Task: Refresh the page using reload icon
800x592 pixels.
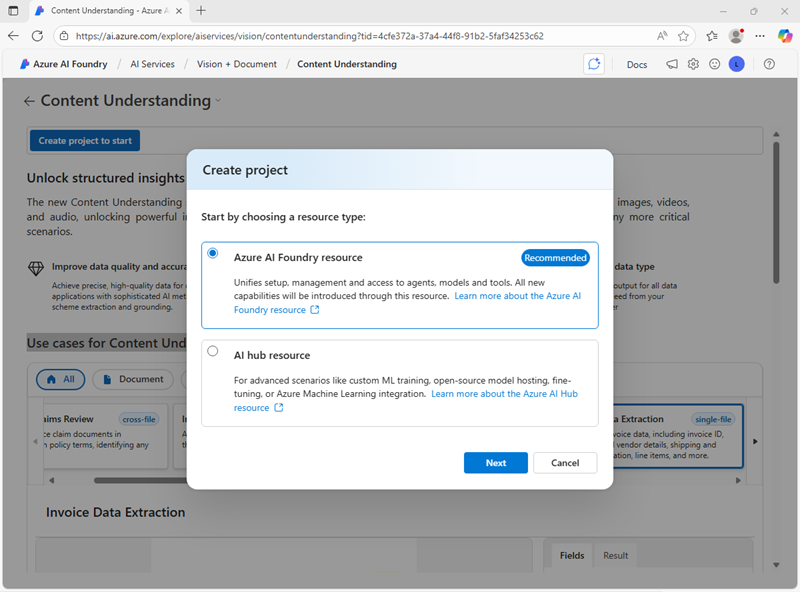Action: point(37,35)
